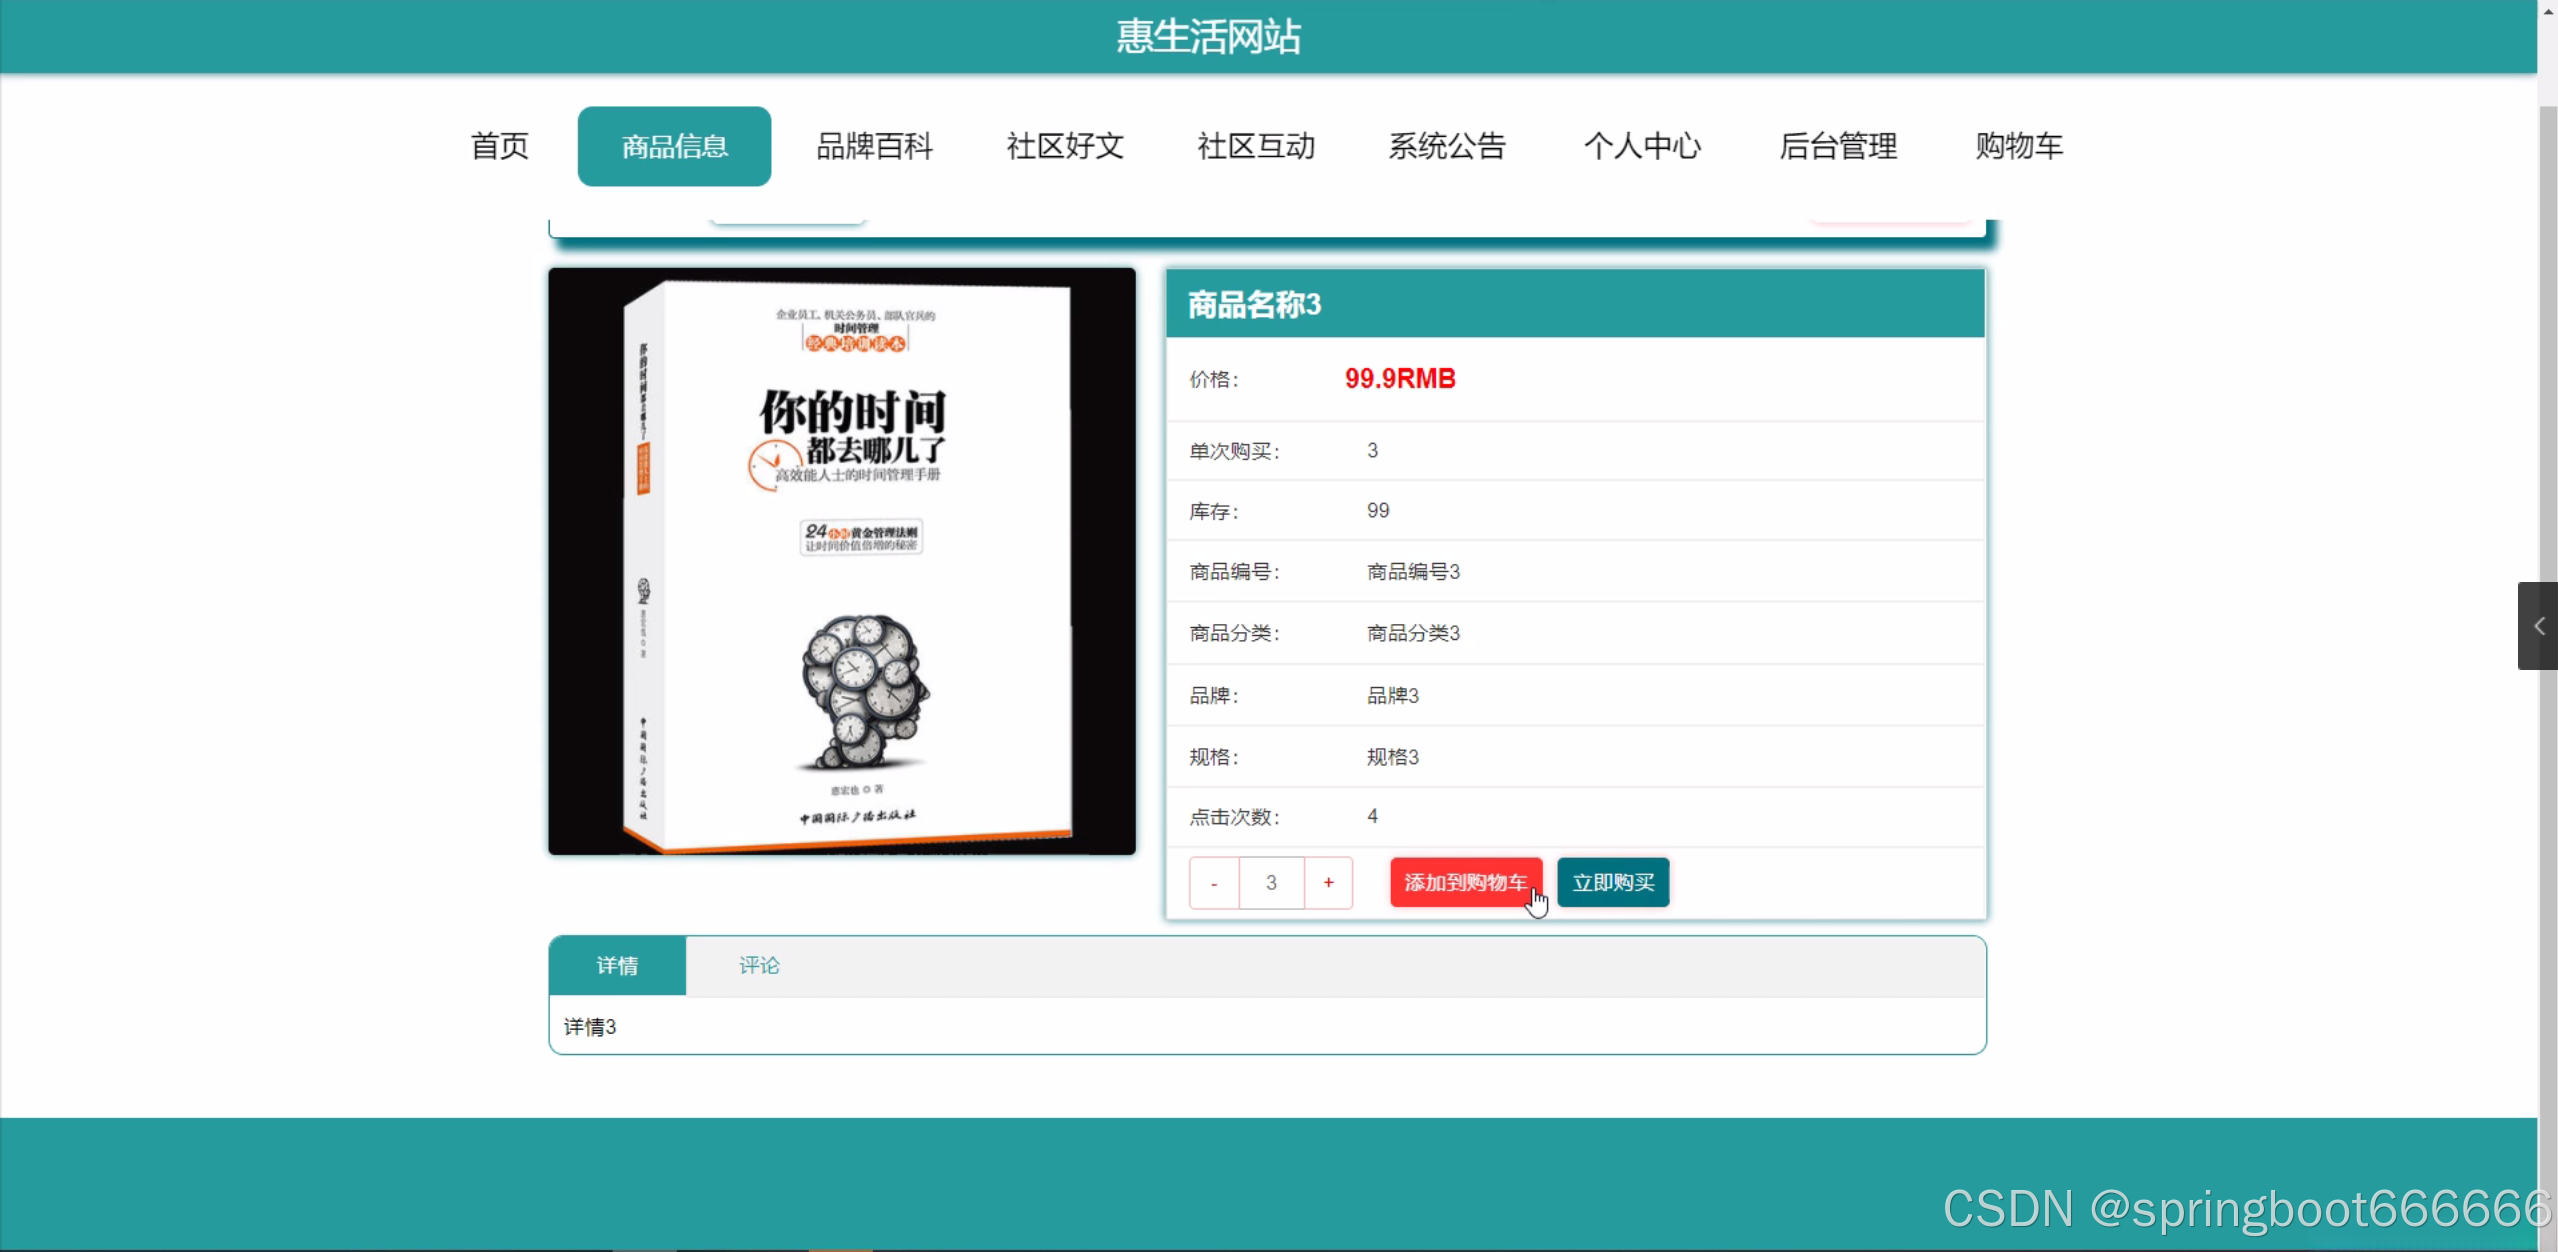Decrease quantity with minus button
This screenshot has height=1252, width=2558.
(1214, 883)
